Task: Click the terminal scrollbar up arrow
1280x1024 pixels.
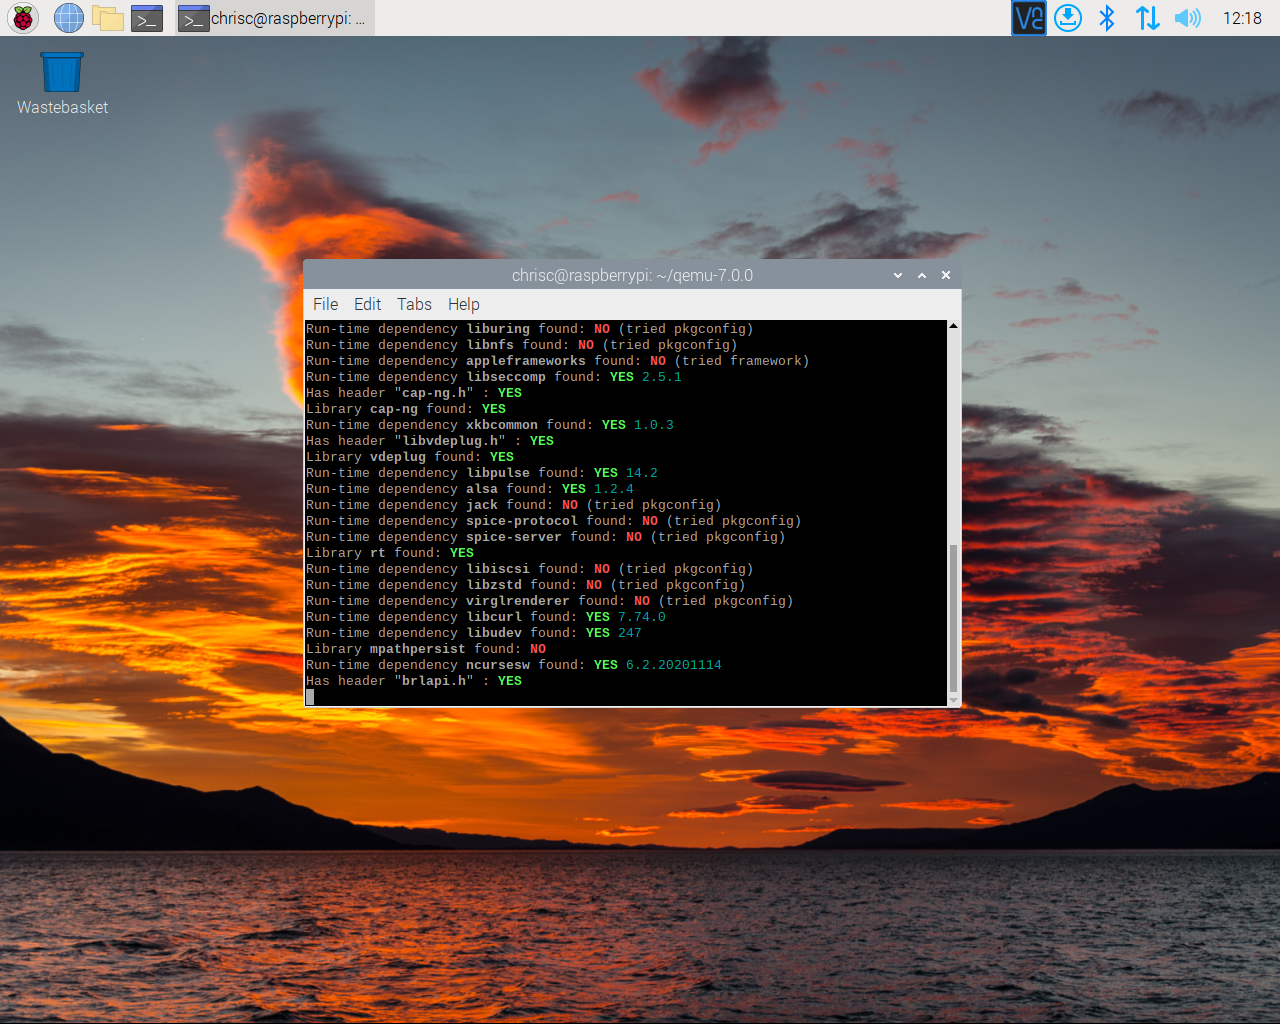Action: pyautogui.click(x=953, y=326)
